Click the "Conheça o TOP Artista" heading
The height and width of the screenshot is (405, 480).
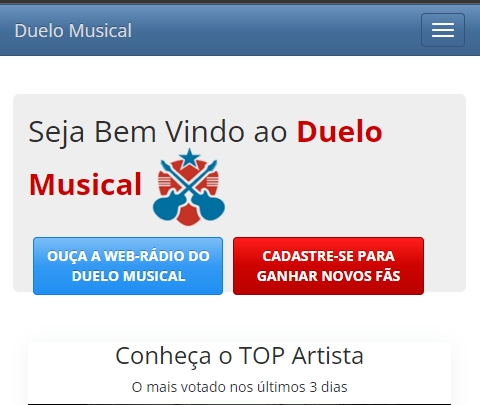pyautogui.click(x=239, y=356)
